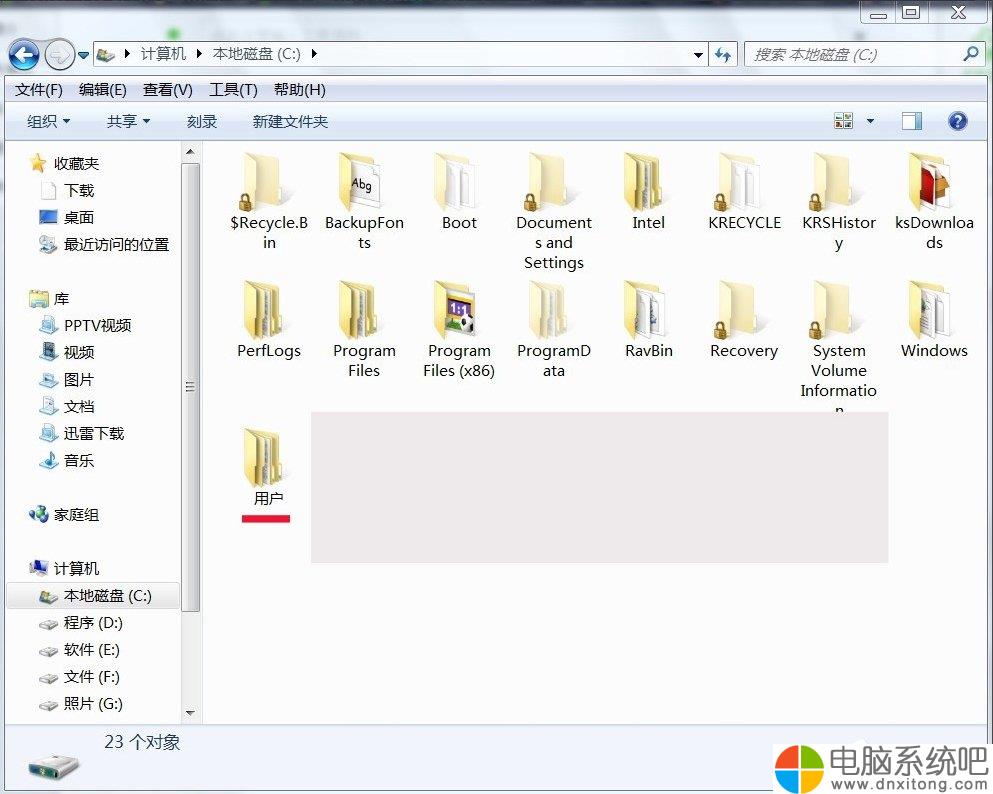
Task: Select the BackupFonts folder
Action: (364, 183)
